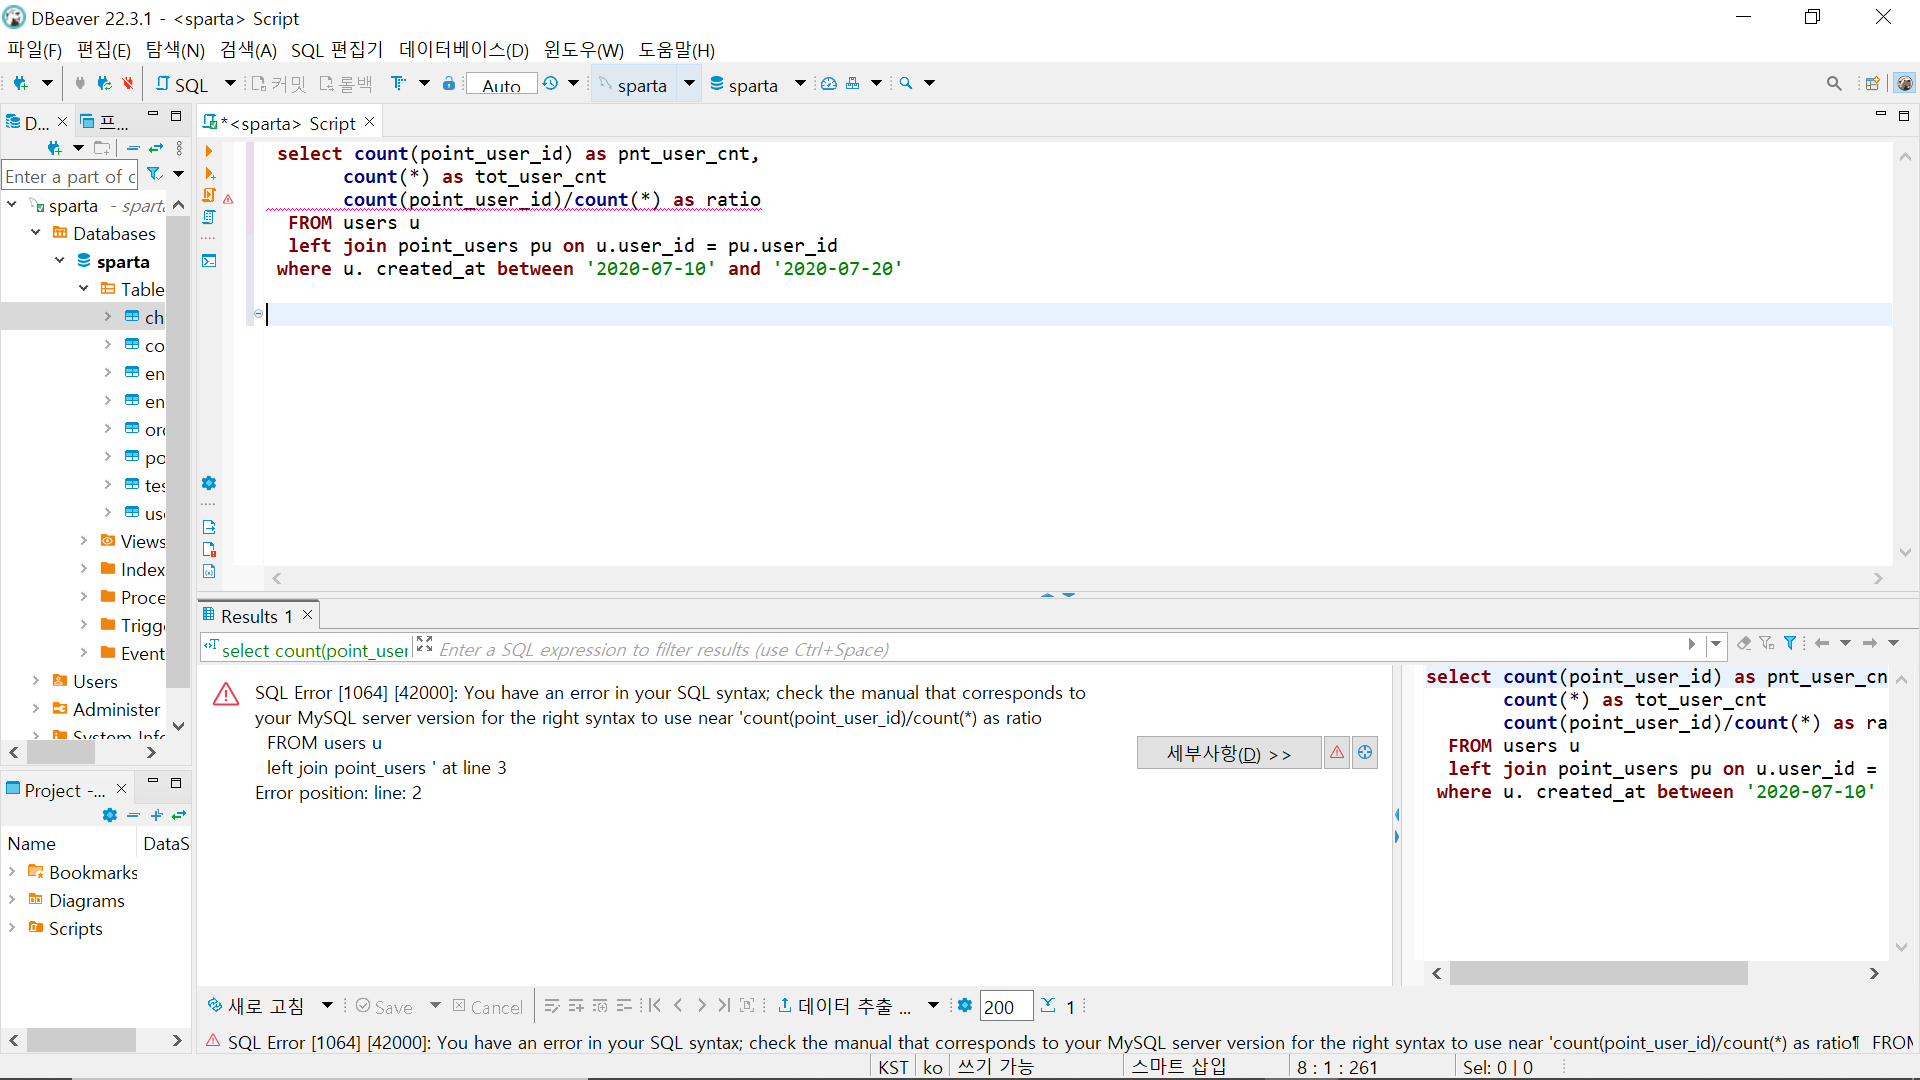
Task: Click the 세부사항(D) >> details button
Action: tap(1229, 753)
